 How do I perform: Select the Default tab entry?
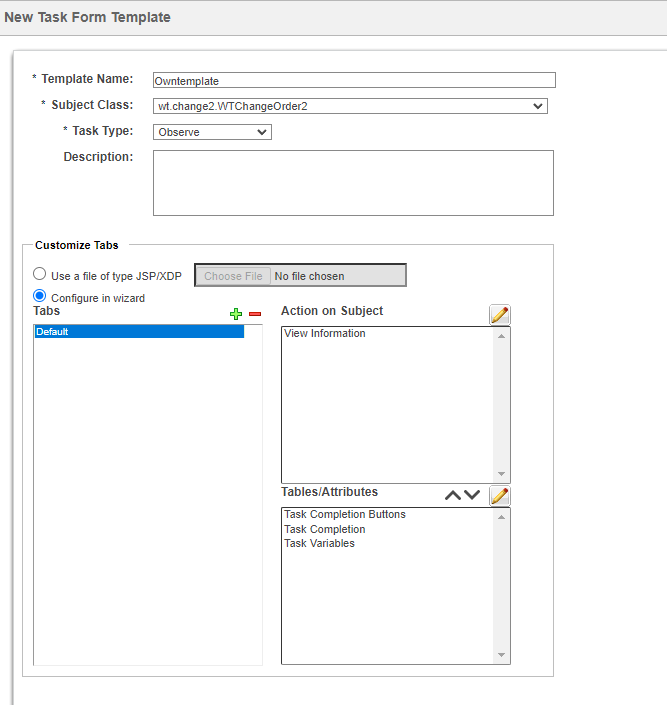coord(138,332)
